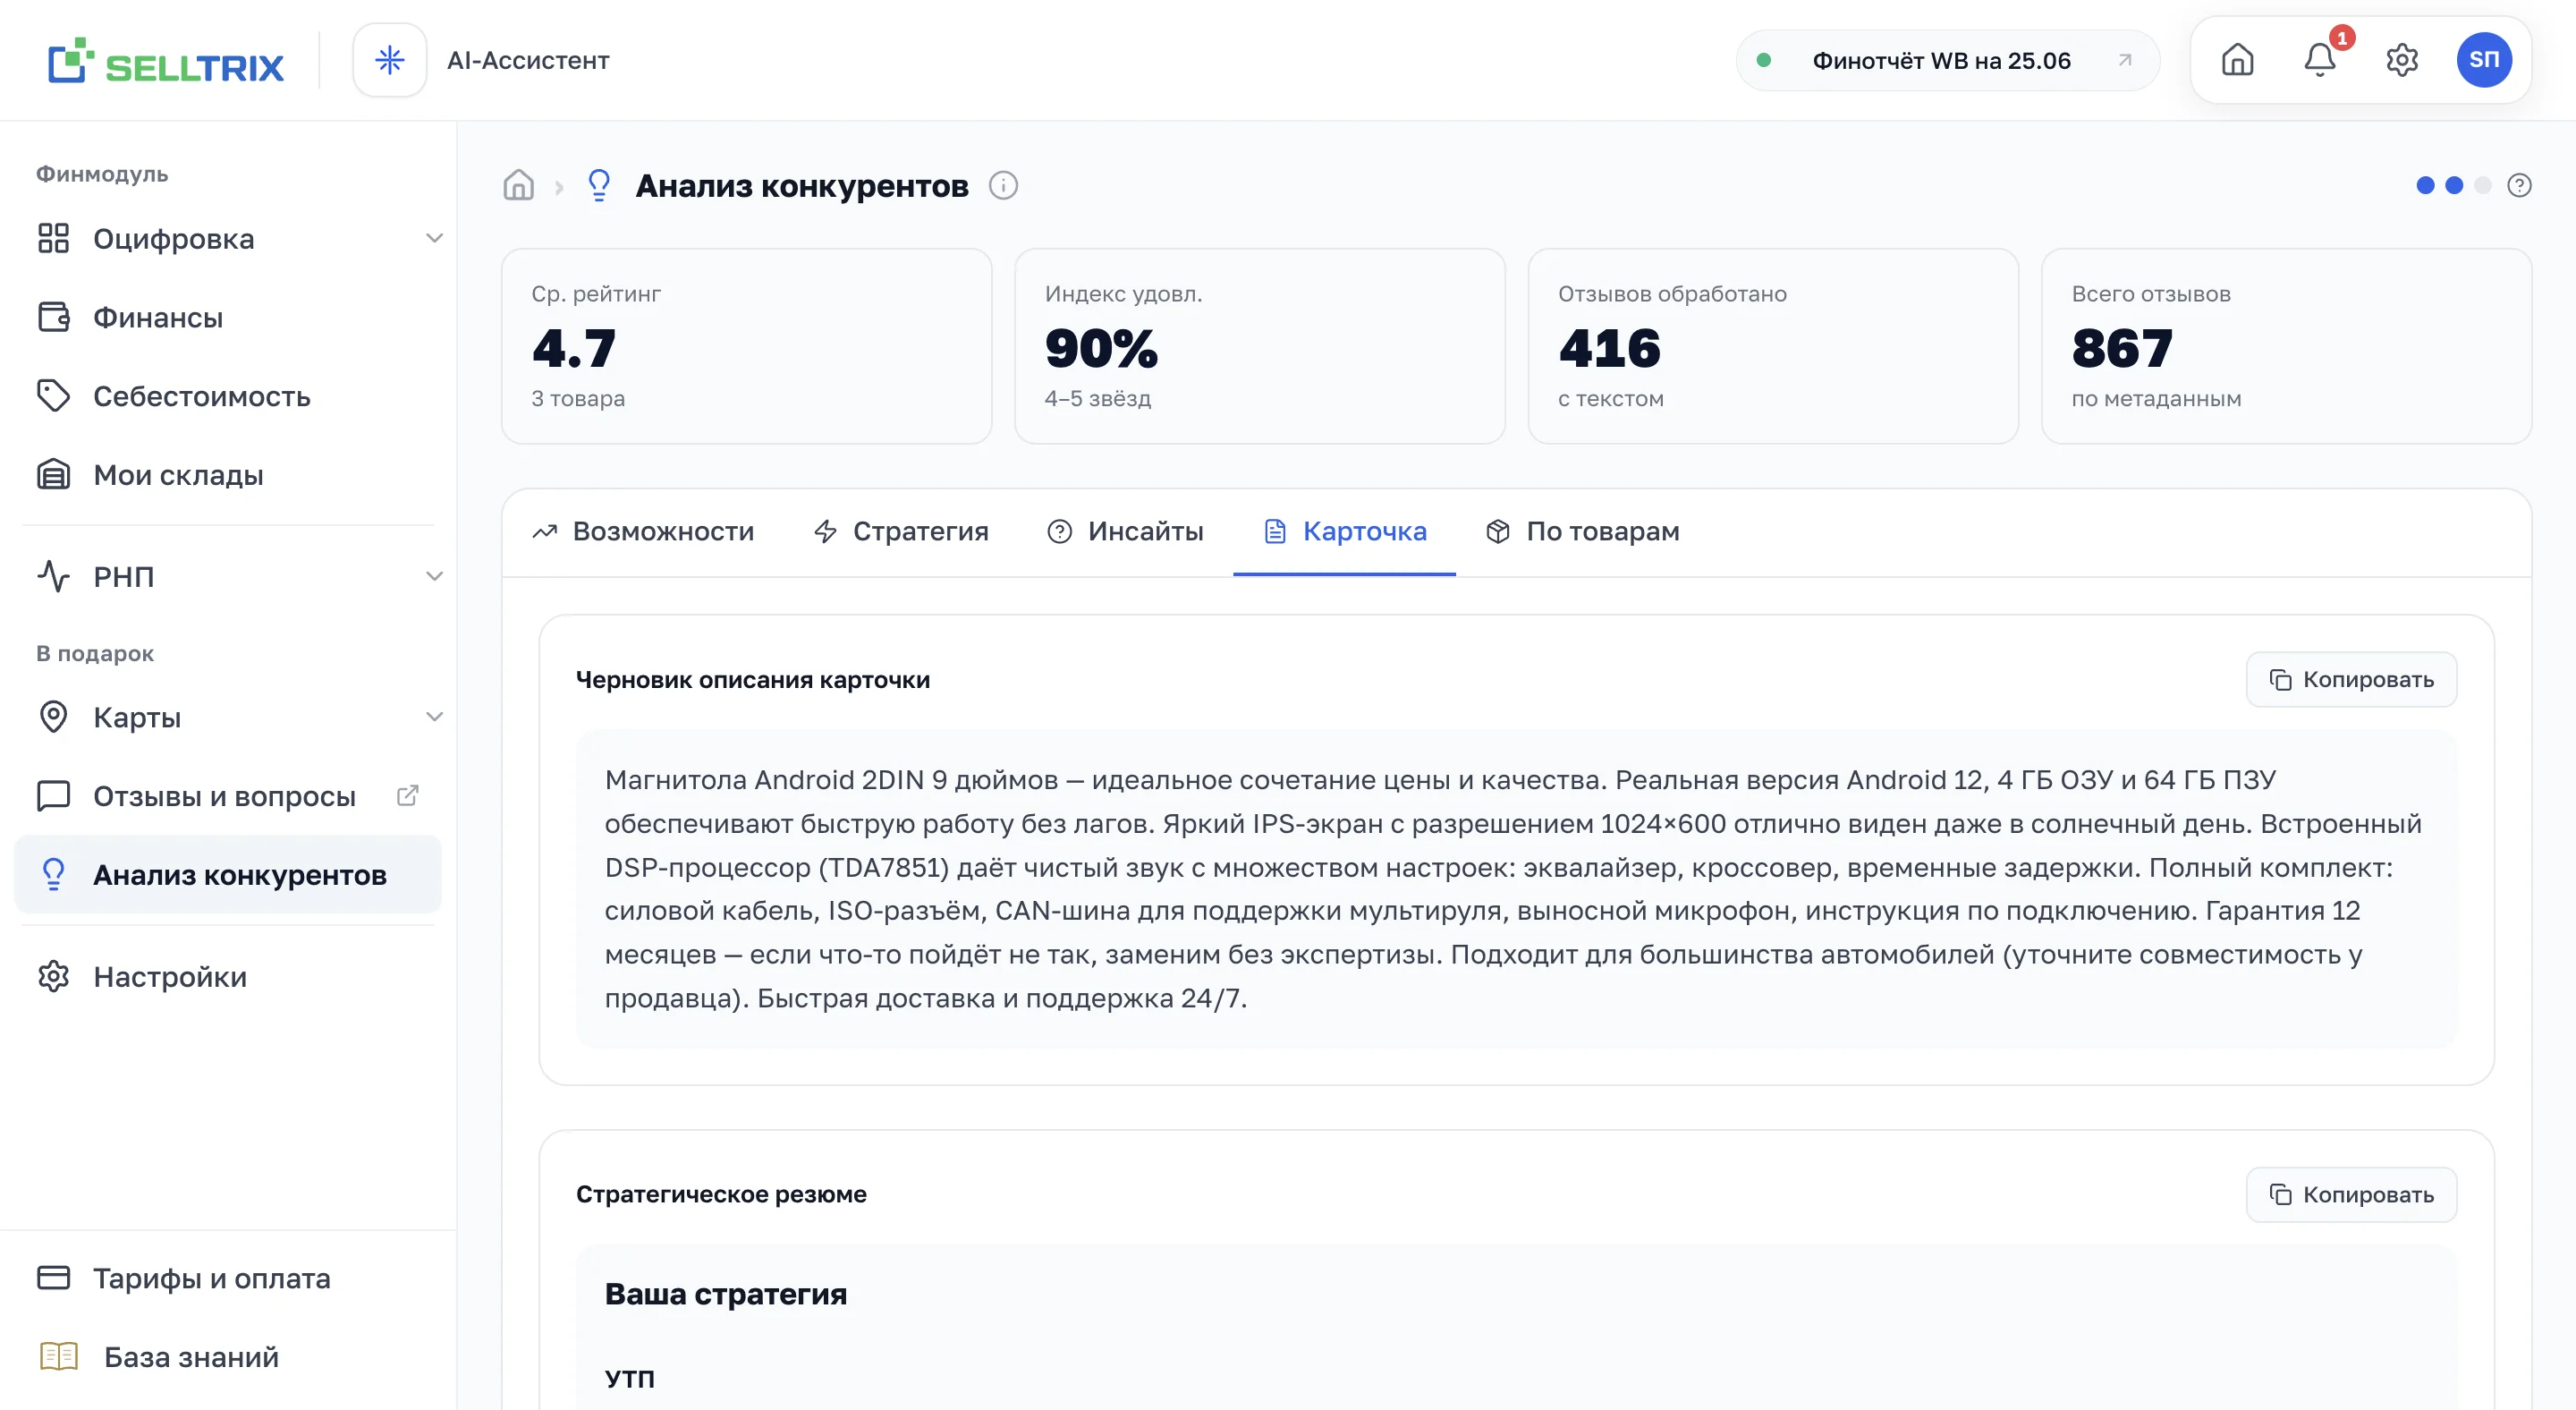This screenshot has height=1410, width=2576.
Task: Open Настройки in sidebar
Action: 228,977
